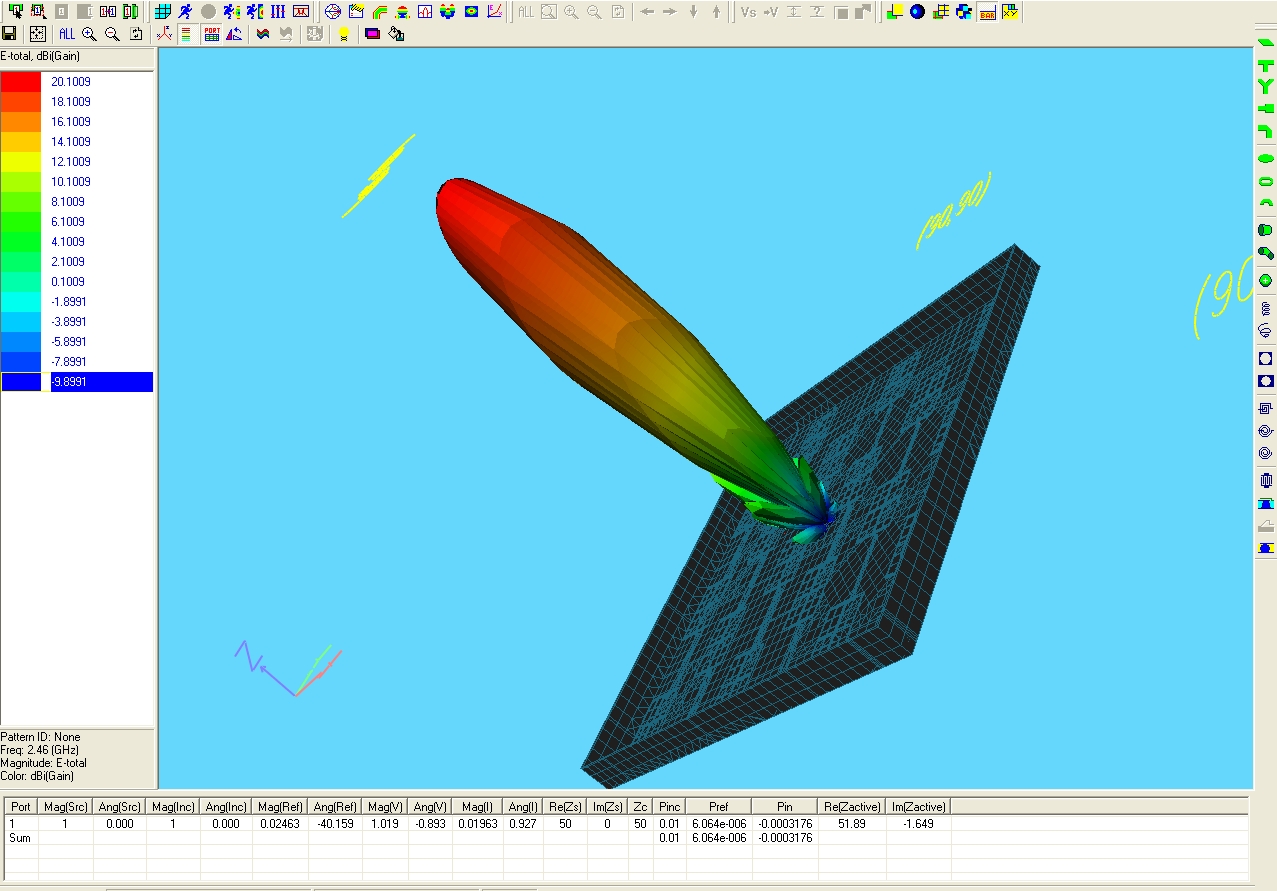This screenshot has width=1277, height=891.
Task: Select the -3.8991 legend value
Action: [69, 322]
